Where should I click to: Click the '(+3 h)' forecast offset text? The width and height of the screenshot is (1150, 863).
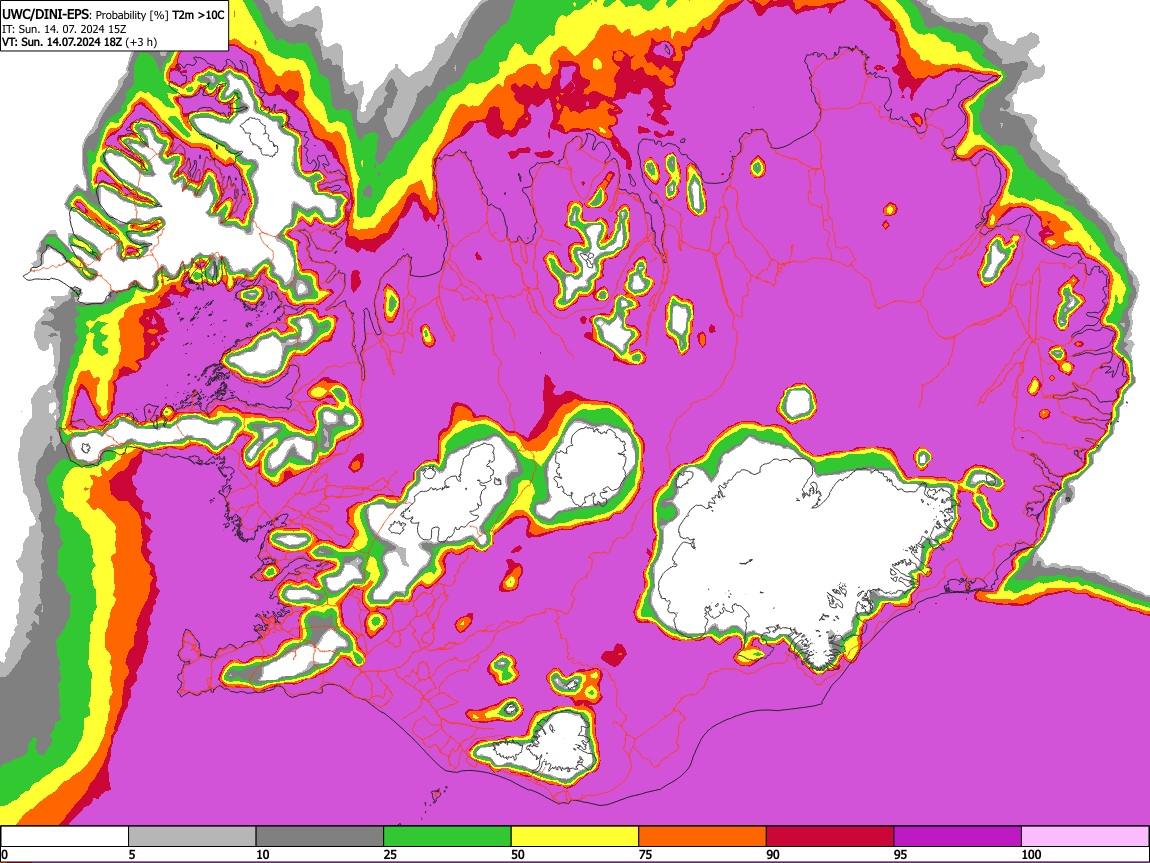tap(141, 43)
